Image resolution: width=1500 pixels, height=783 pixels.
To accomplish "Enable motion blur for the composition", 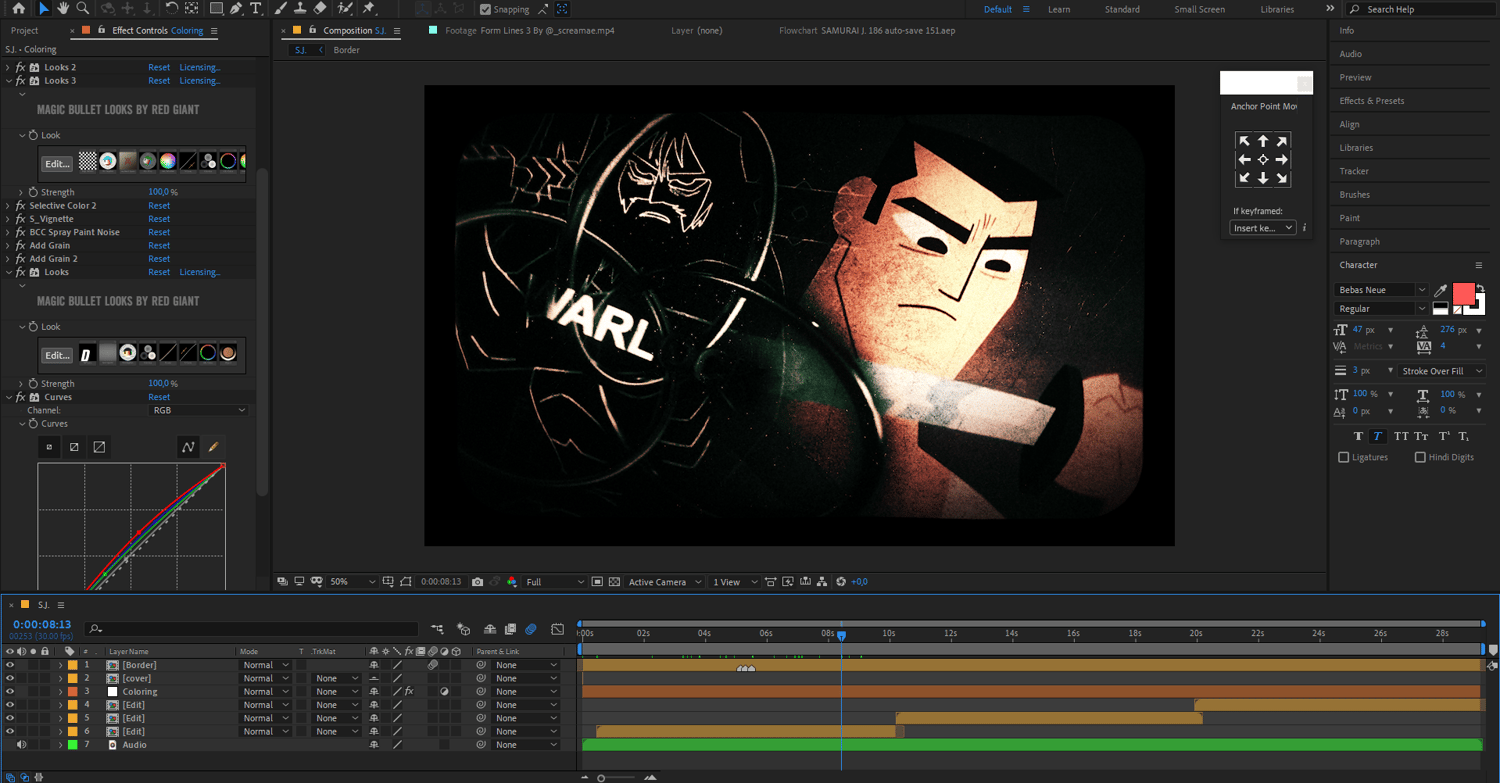I will tap(531, 629).
